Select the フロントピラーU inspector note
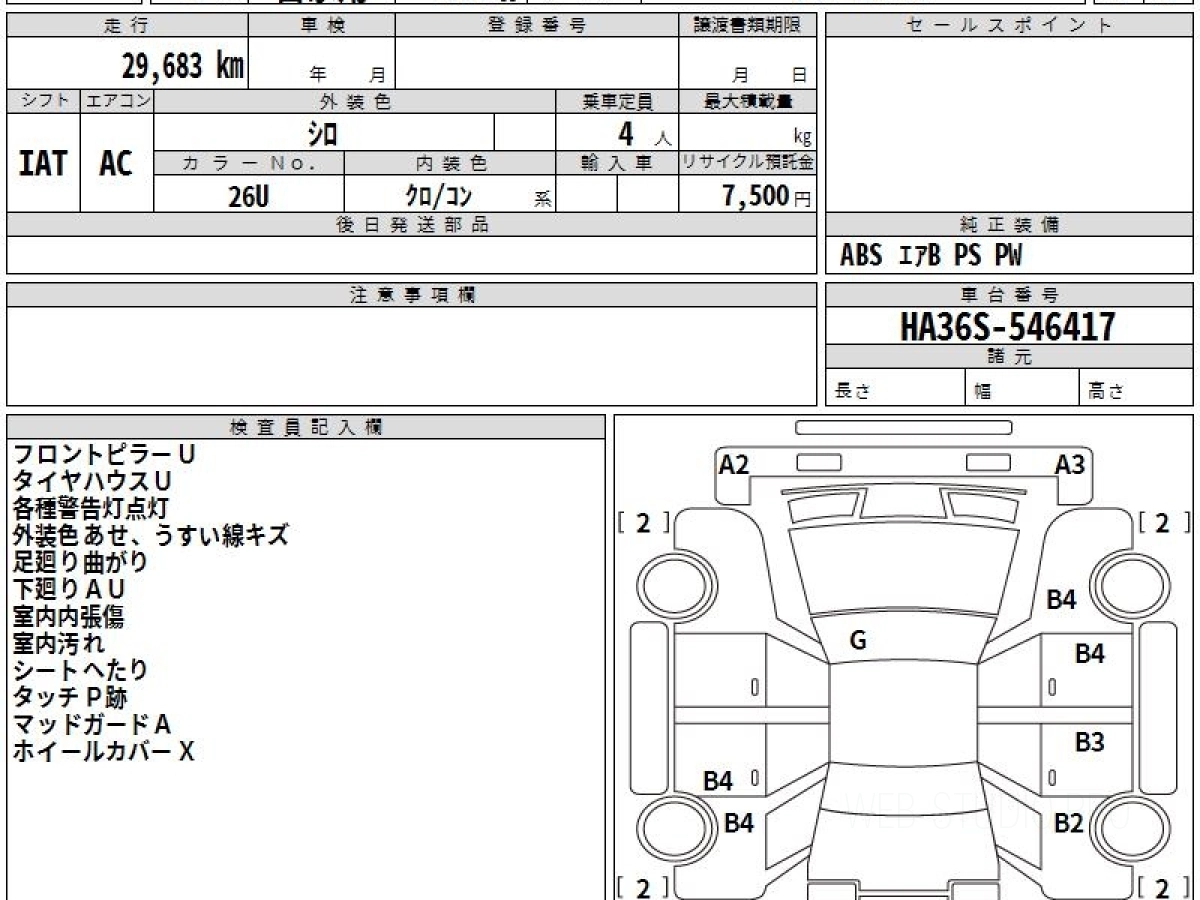 pos(103,454)
